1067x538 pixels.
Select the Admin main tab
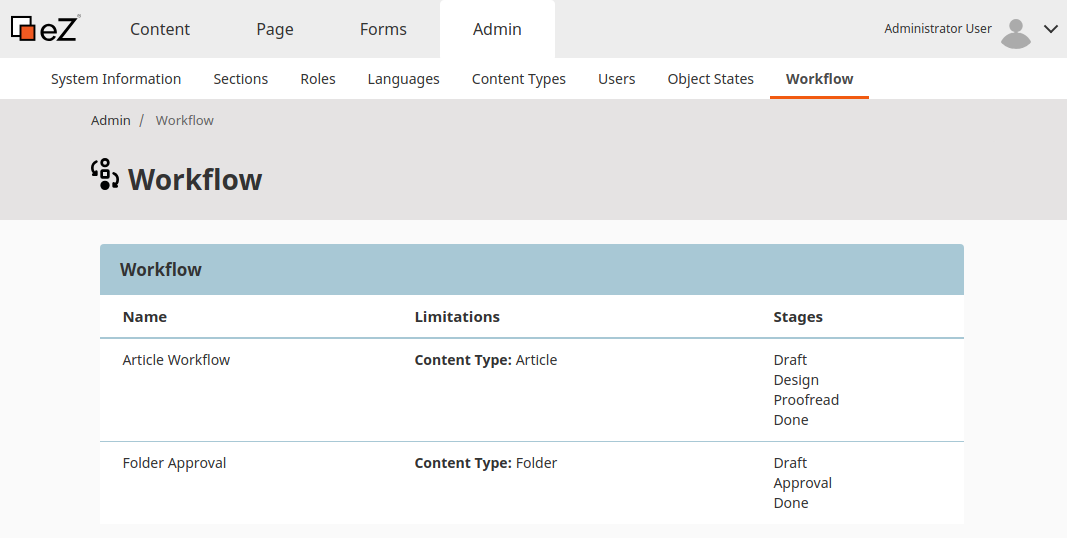497,29
